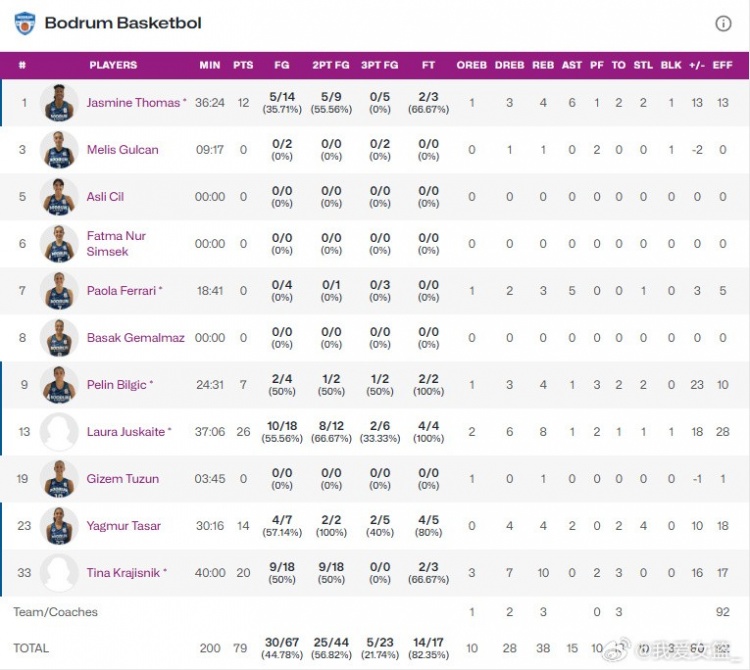Click Pelin Bilgic's player photo

coord(59,385)
